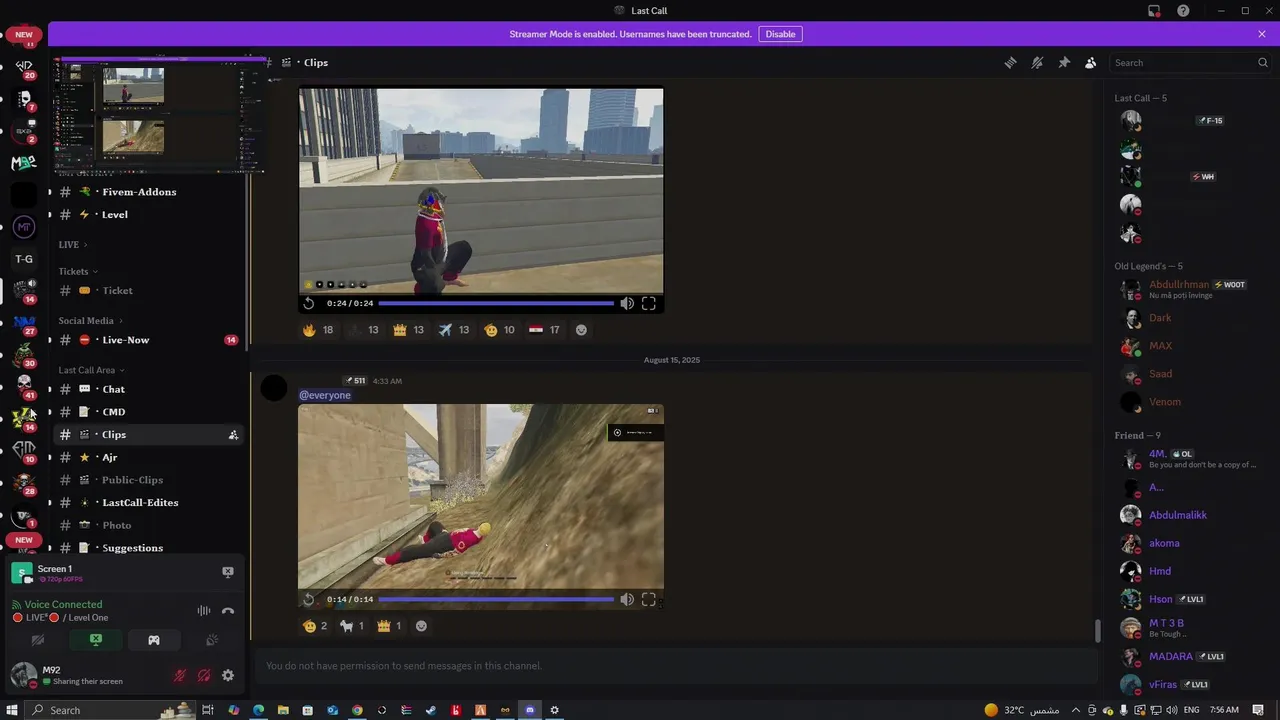Open fullscreen for the first clip
Image resolution: width=1280 pixels, height=720 pixels.
pos(649,303)
